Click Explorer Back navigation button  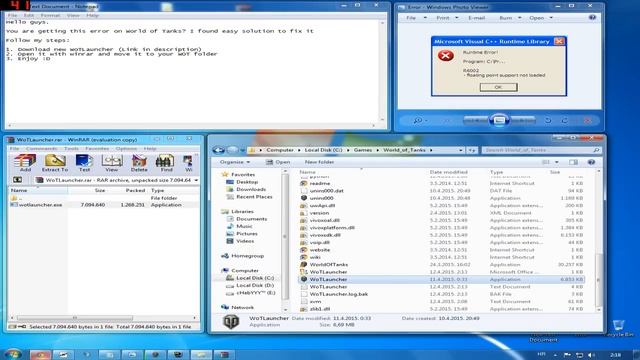pos(218,150)
